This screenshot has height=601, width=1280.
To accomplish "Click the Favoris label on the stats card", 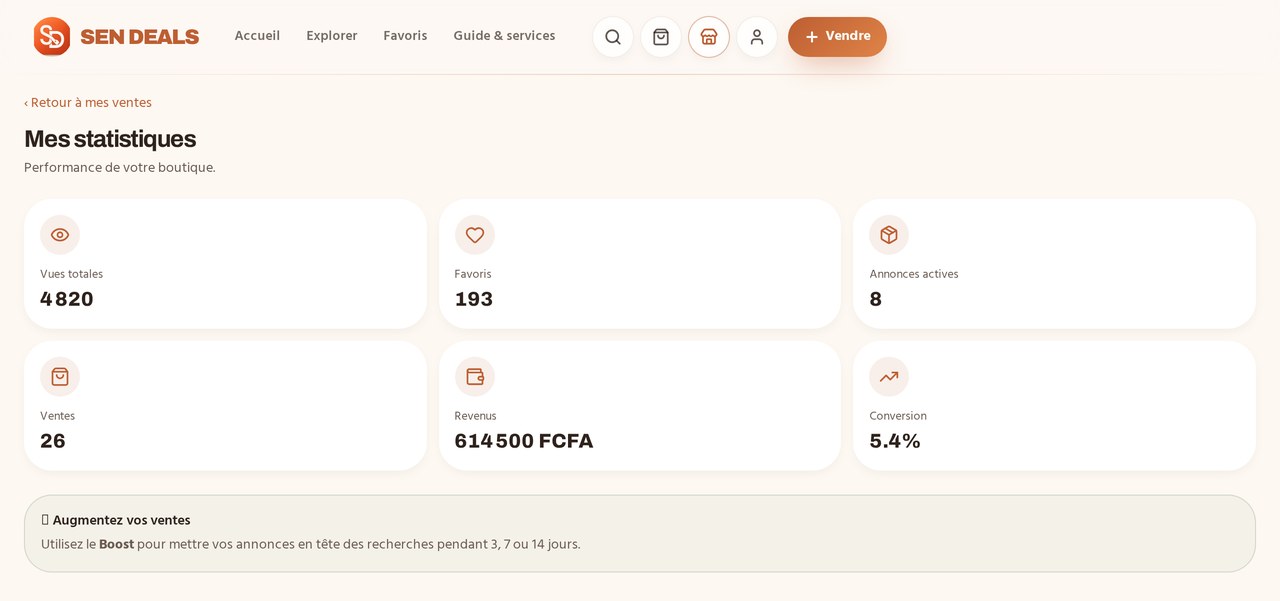I will pyautogui.click(x=473, y=274).
